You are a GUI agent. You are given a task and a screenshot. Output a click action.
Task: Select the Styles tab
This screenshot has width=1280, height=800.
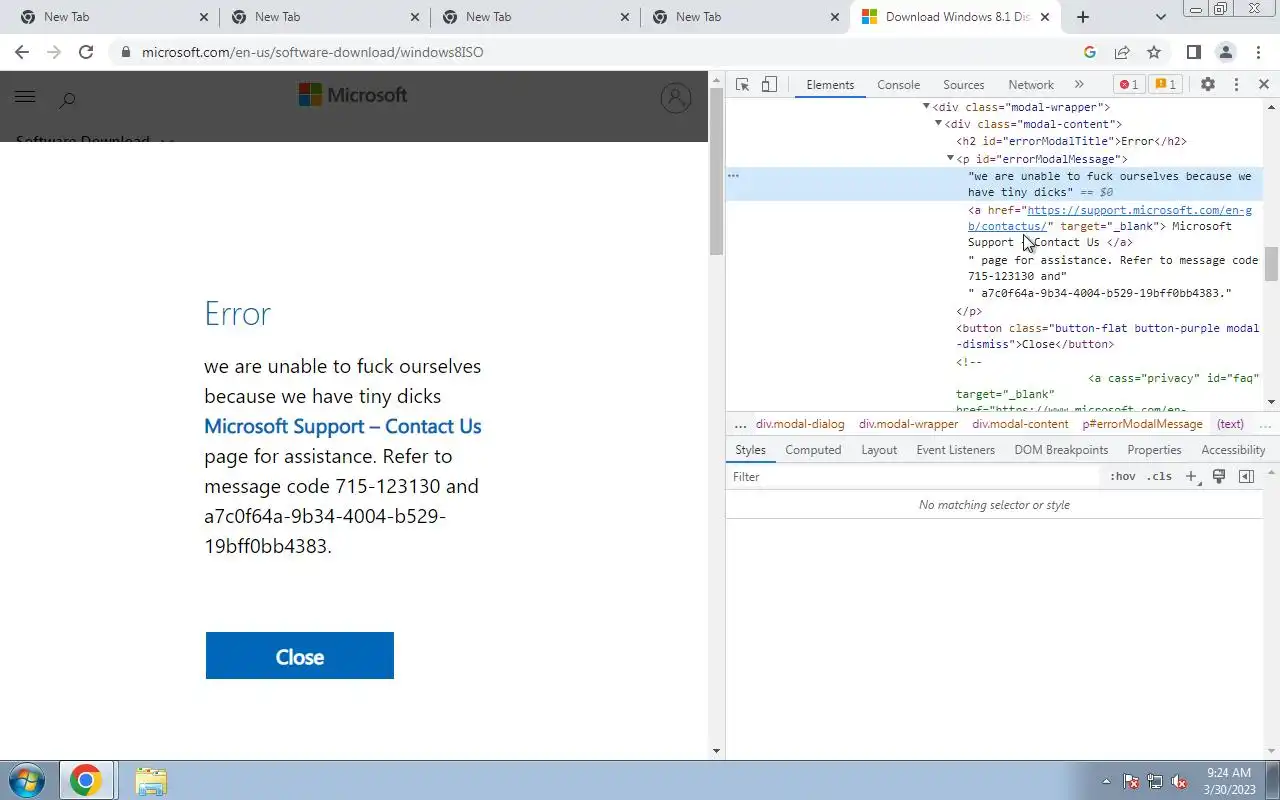tap(750, 450)
